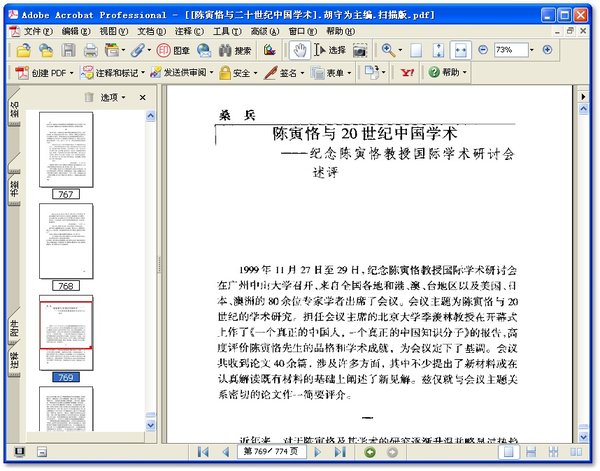This screenshot has width=600, height=471.
Task: Click the trash icon in pages panel
Action: coord(89,97)
